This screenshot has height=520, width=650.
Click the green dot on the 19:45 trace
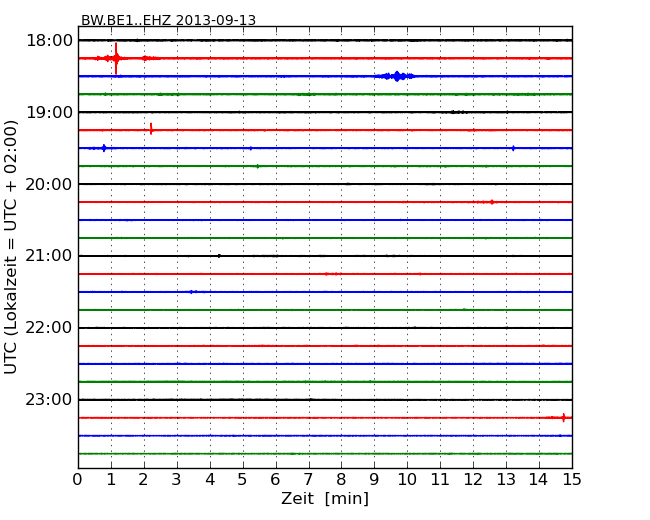coord(257,166)
